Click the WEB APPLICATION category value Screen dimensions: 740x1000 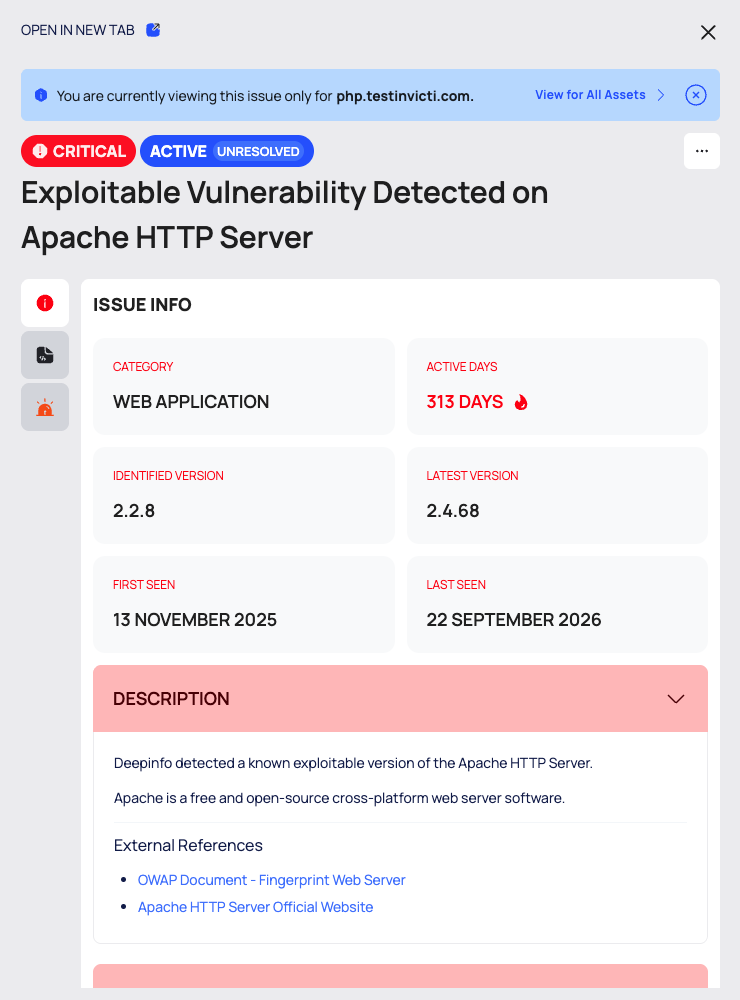[x=191, y=402]
